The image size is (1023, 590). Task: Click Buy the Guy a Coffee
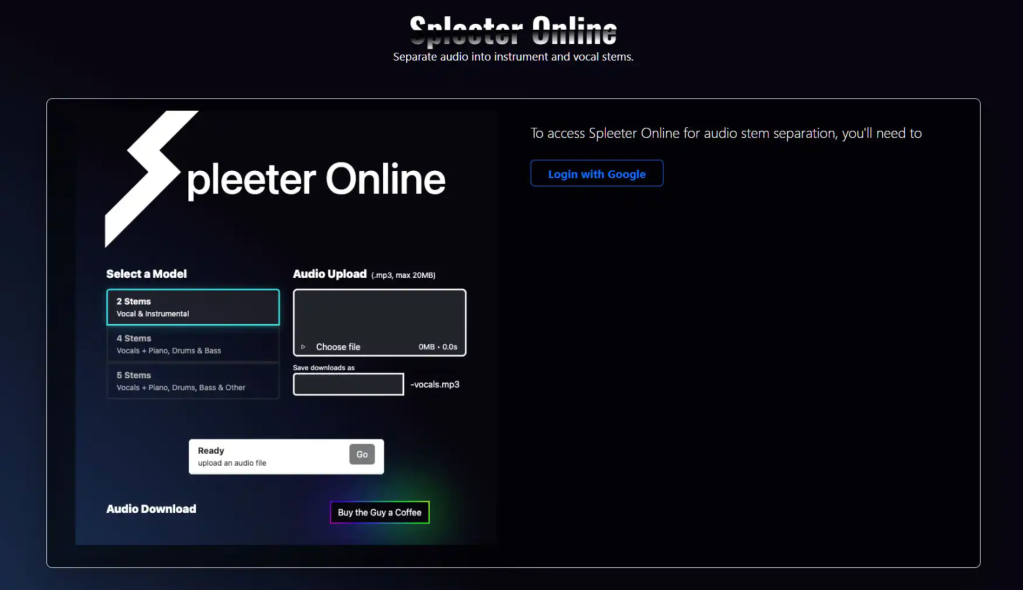379,512
